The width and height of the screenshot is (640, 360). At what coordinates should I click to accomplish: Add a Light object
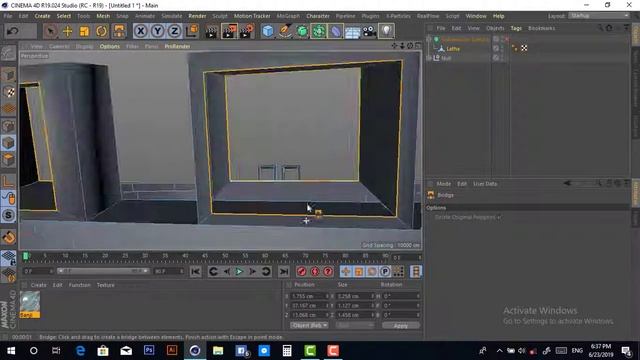[x=386, y=31]
